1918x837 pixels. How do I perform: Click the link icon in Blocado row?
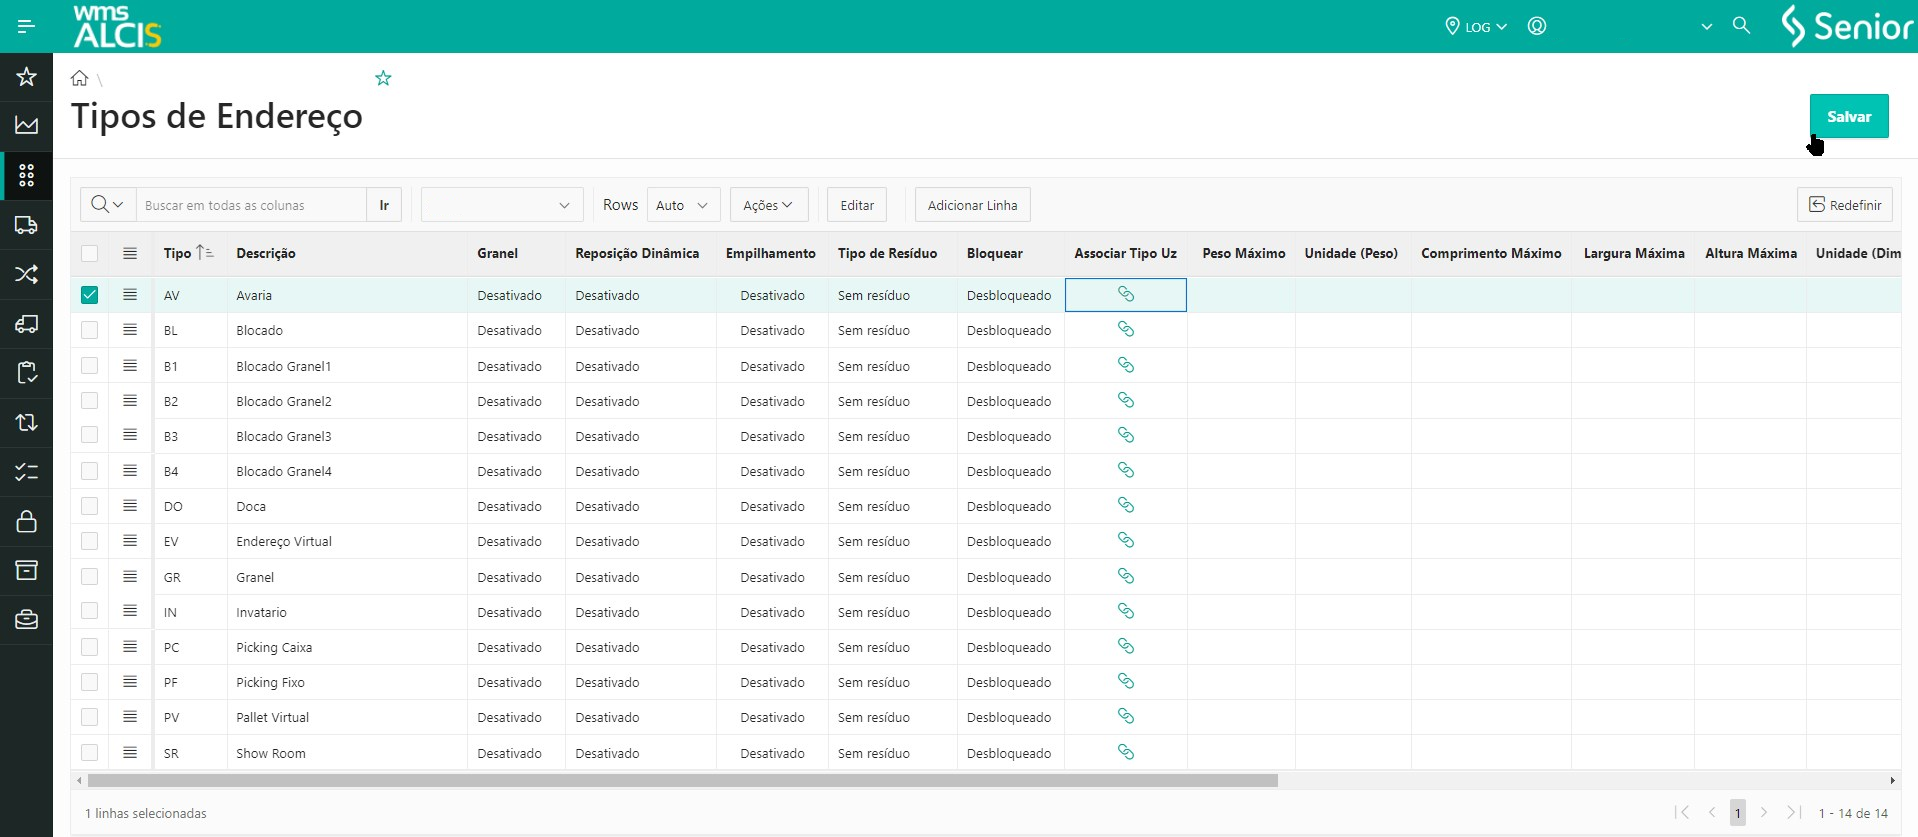click(1125, 330)
